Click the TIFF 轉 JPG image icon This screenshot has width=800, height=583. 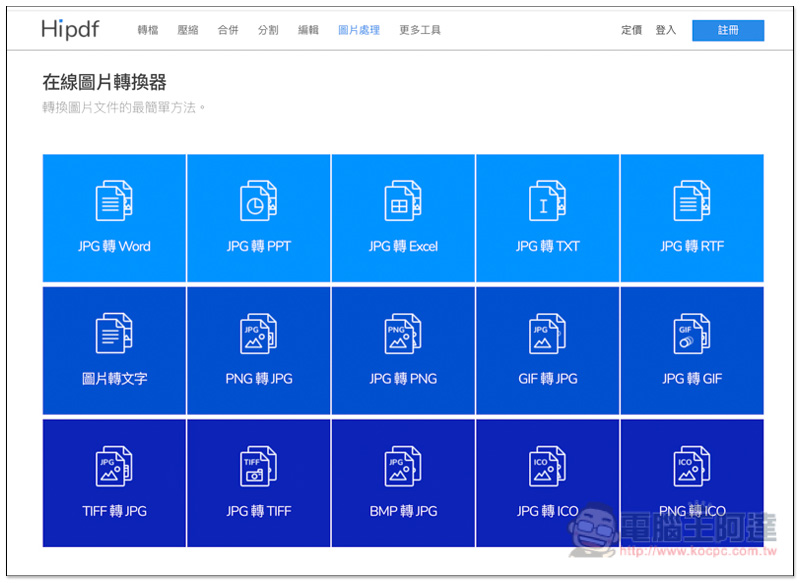(114, 466)
